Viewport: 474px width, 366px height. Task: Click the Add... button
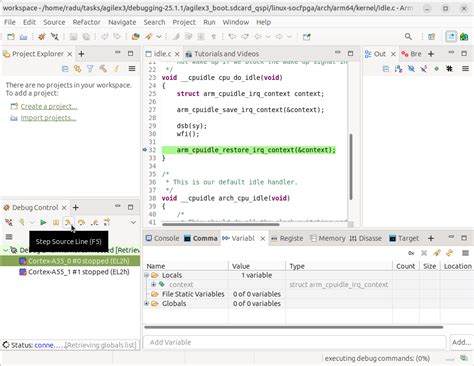coord(461,342)
